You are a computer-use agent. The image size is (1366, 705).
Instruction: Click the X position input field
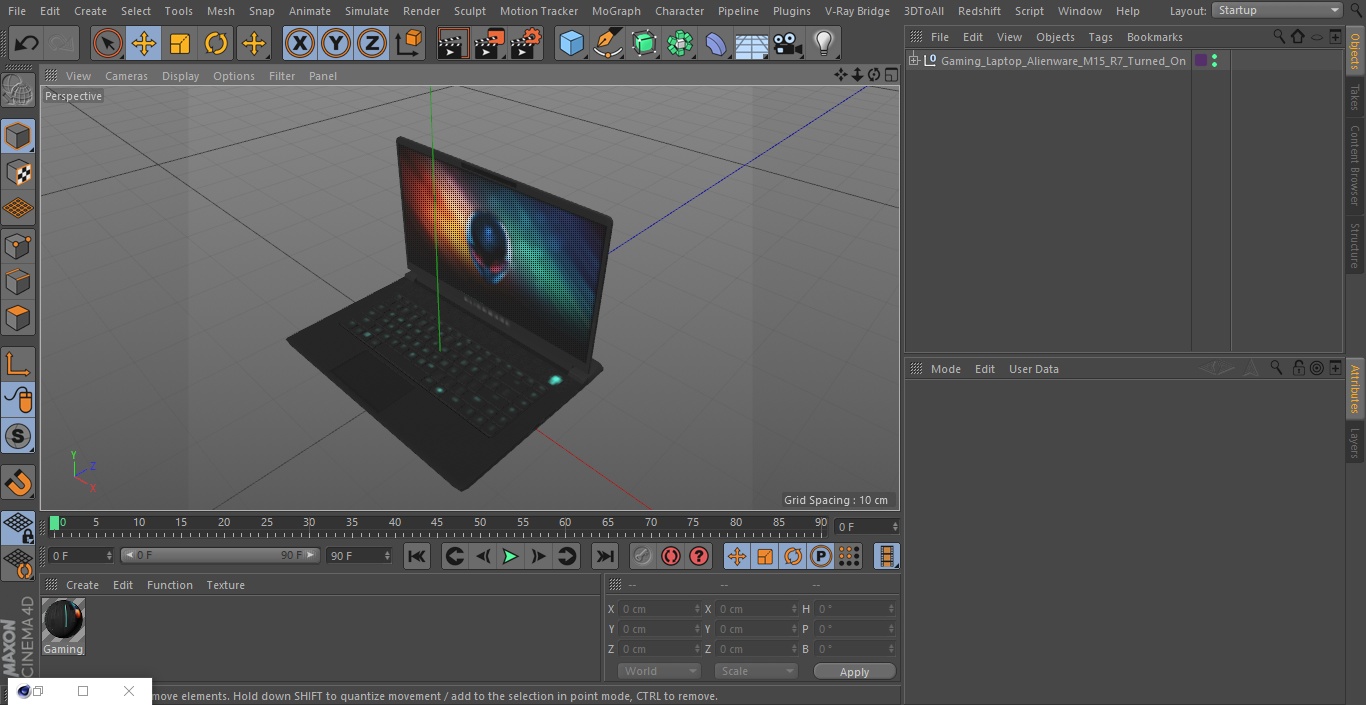pos(660,609)
